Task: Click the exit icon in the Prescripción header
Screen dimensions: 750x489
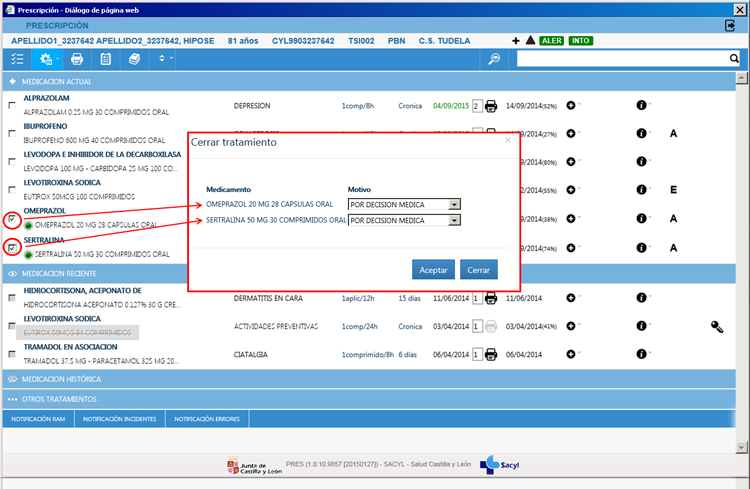Action: pos(731,24)
